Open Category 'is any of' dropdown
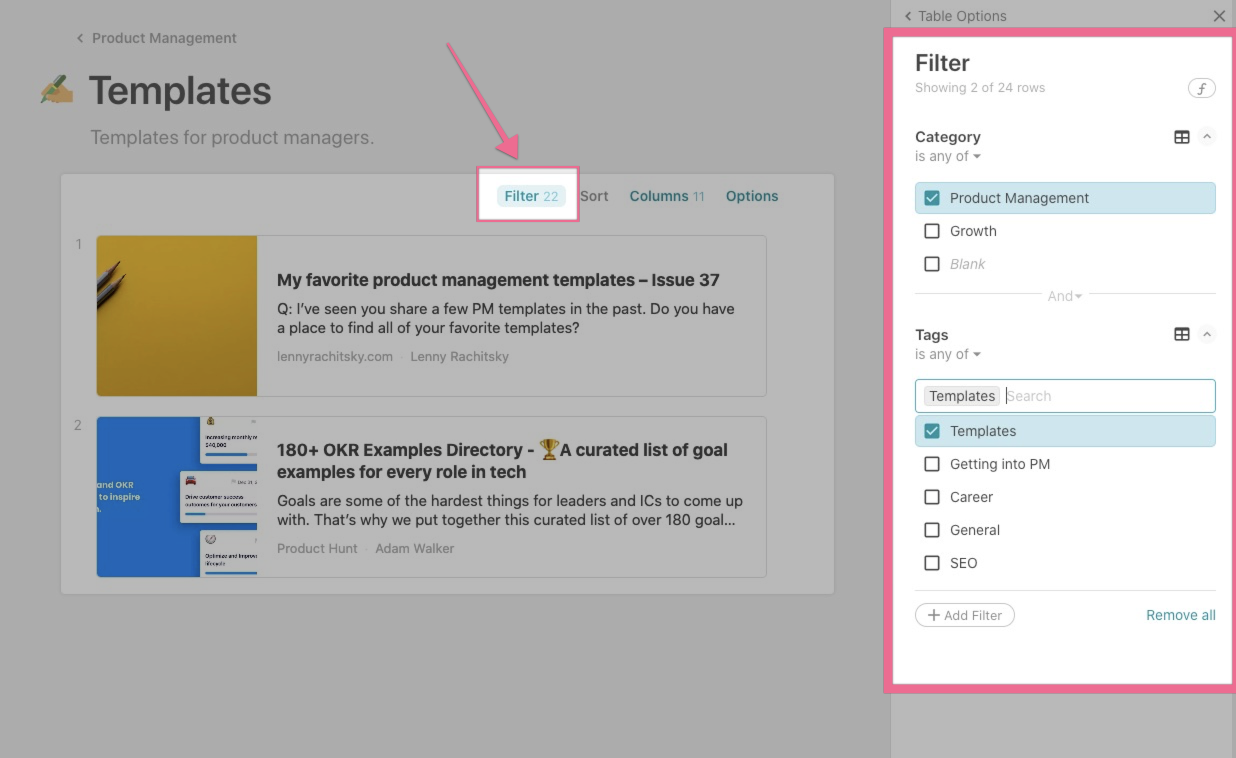 (948, 156)
